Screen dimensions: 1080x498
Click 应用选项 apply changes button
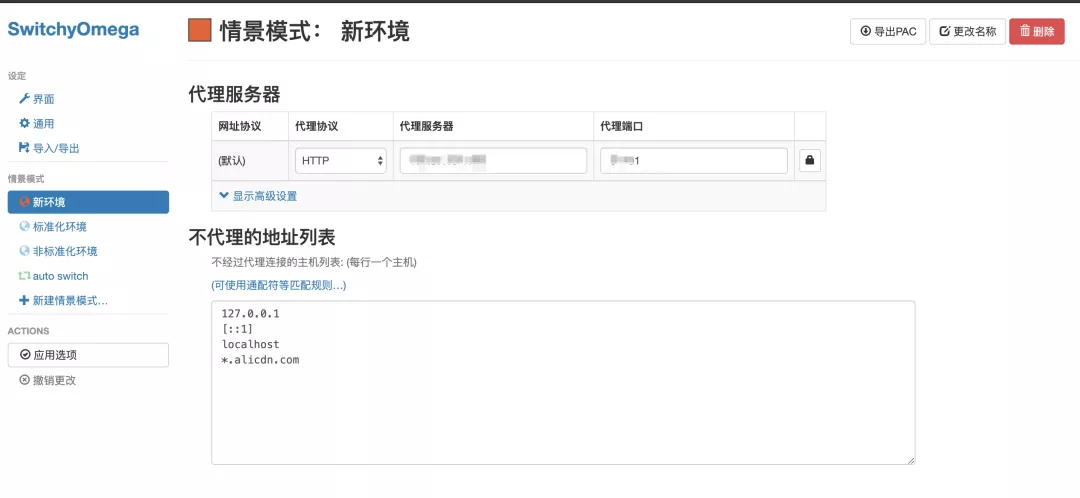[x=88, y=355]
